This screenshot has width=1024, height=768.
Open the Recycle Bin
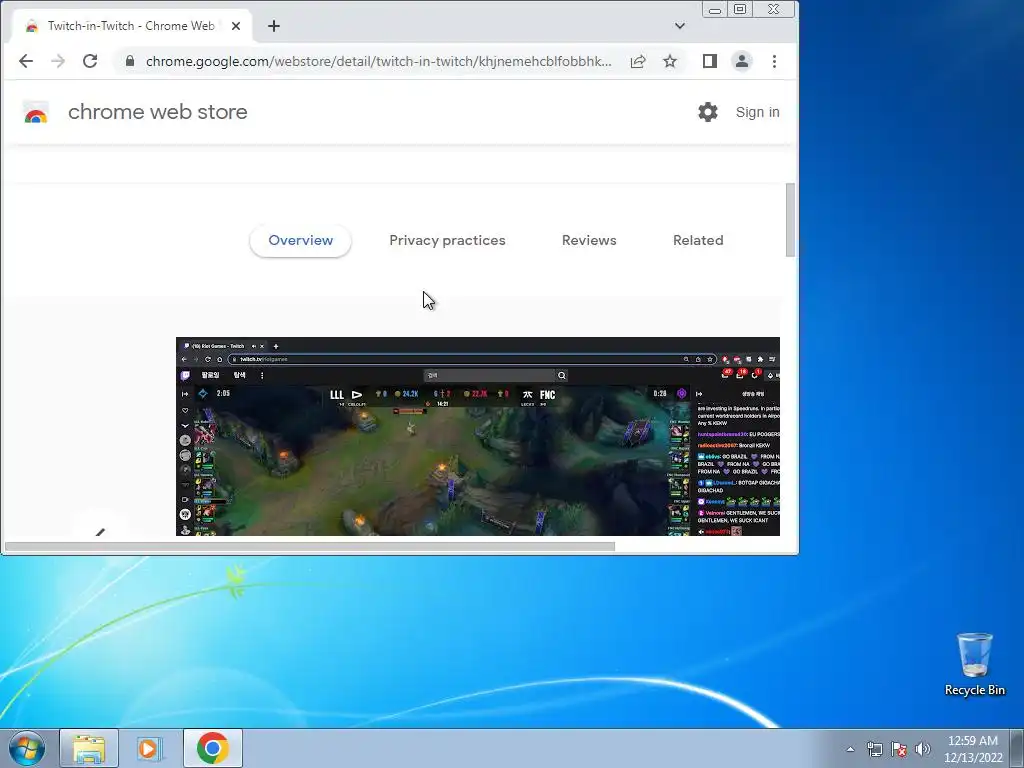974,664
